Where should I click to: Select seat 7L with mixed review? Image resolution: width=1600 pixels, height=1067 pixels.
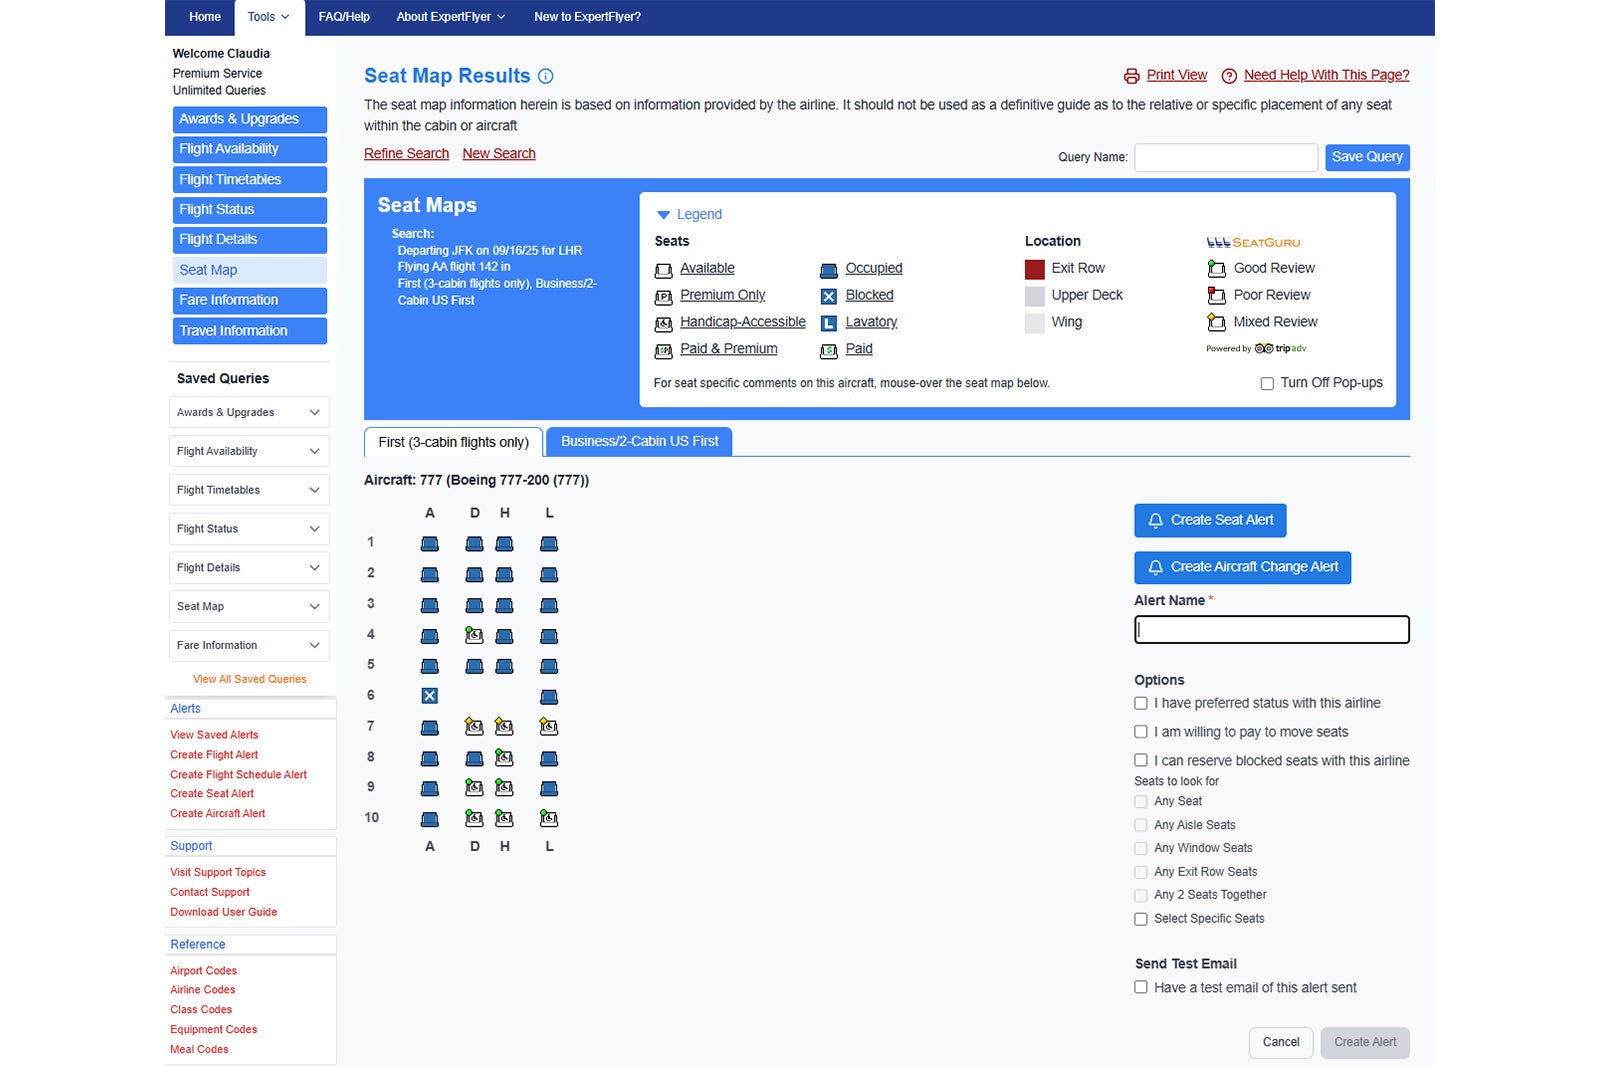click(x=549, y=727)
